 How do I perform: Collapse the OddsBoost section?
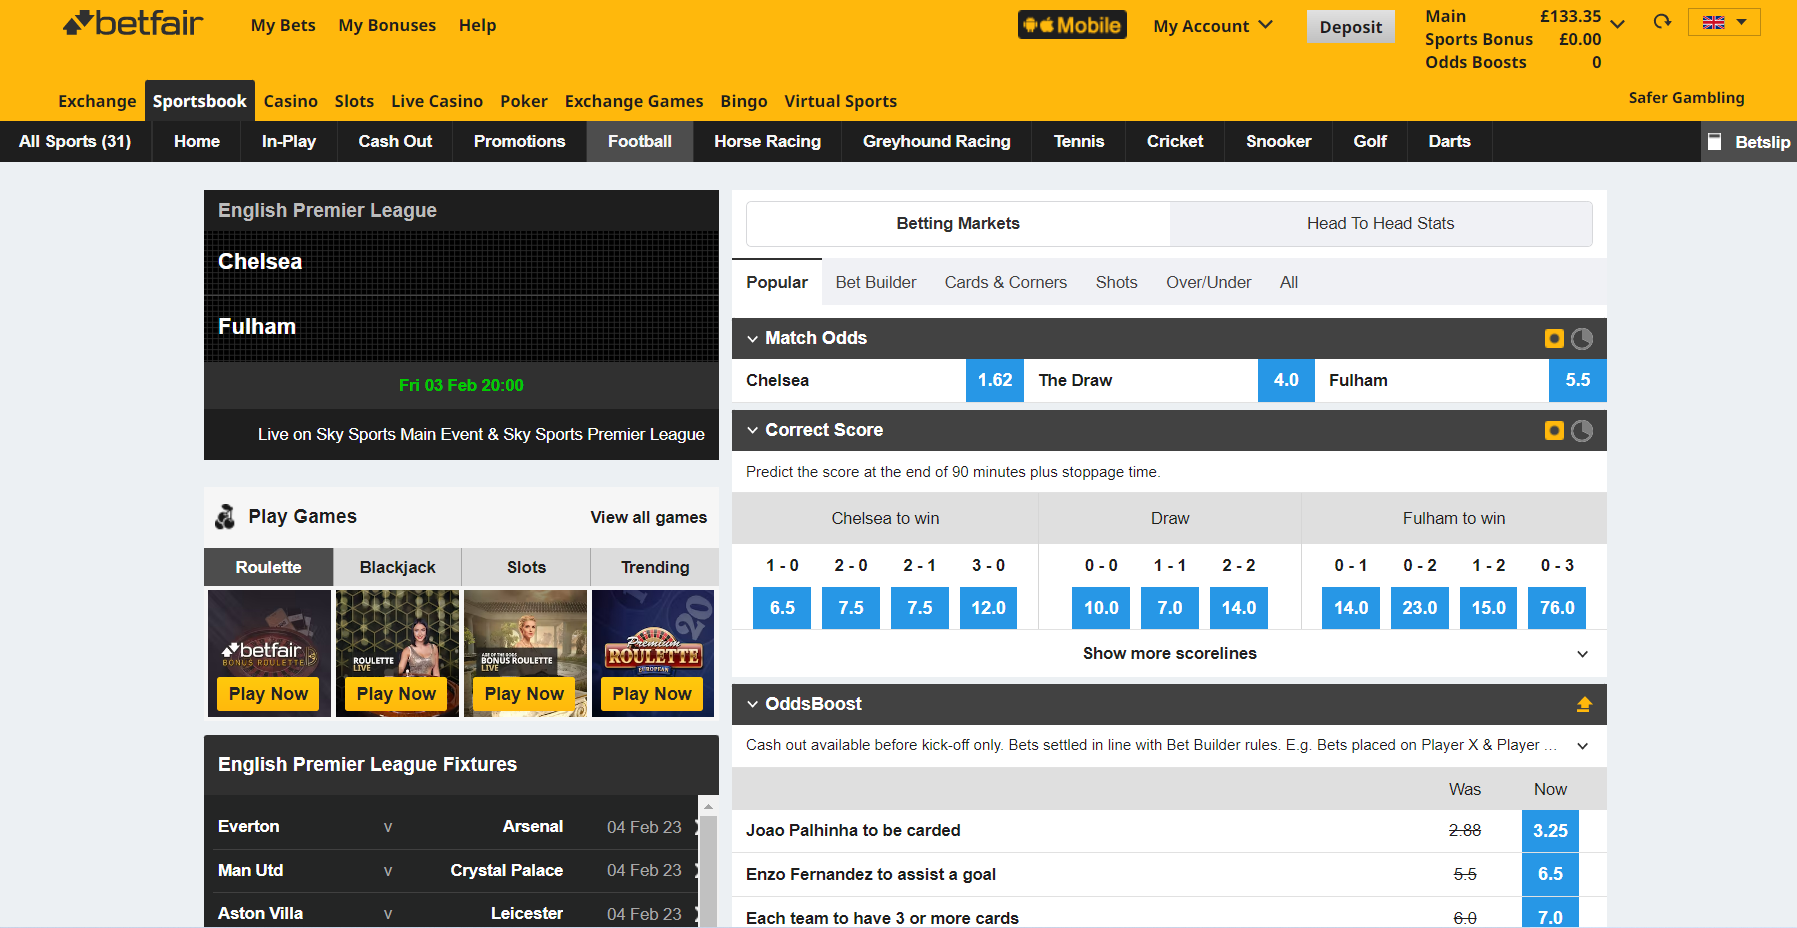point(752,705)
